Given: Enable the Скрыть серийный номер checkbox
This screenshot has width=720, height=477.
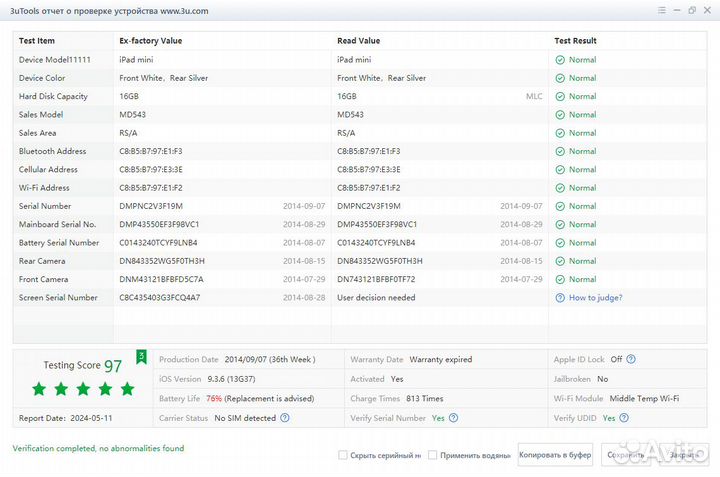Looking at the screenshot, I should 343,455.
